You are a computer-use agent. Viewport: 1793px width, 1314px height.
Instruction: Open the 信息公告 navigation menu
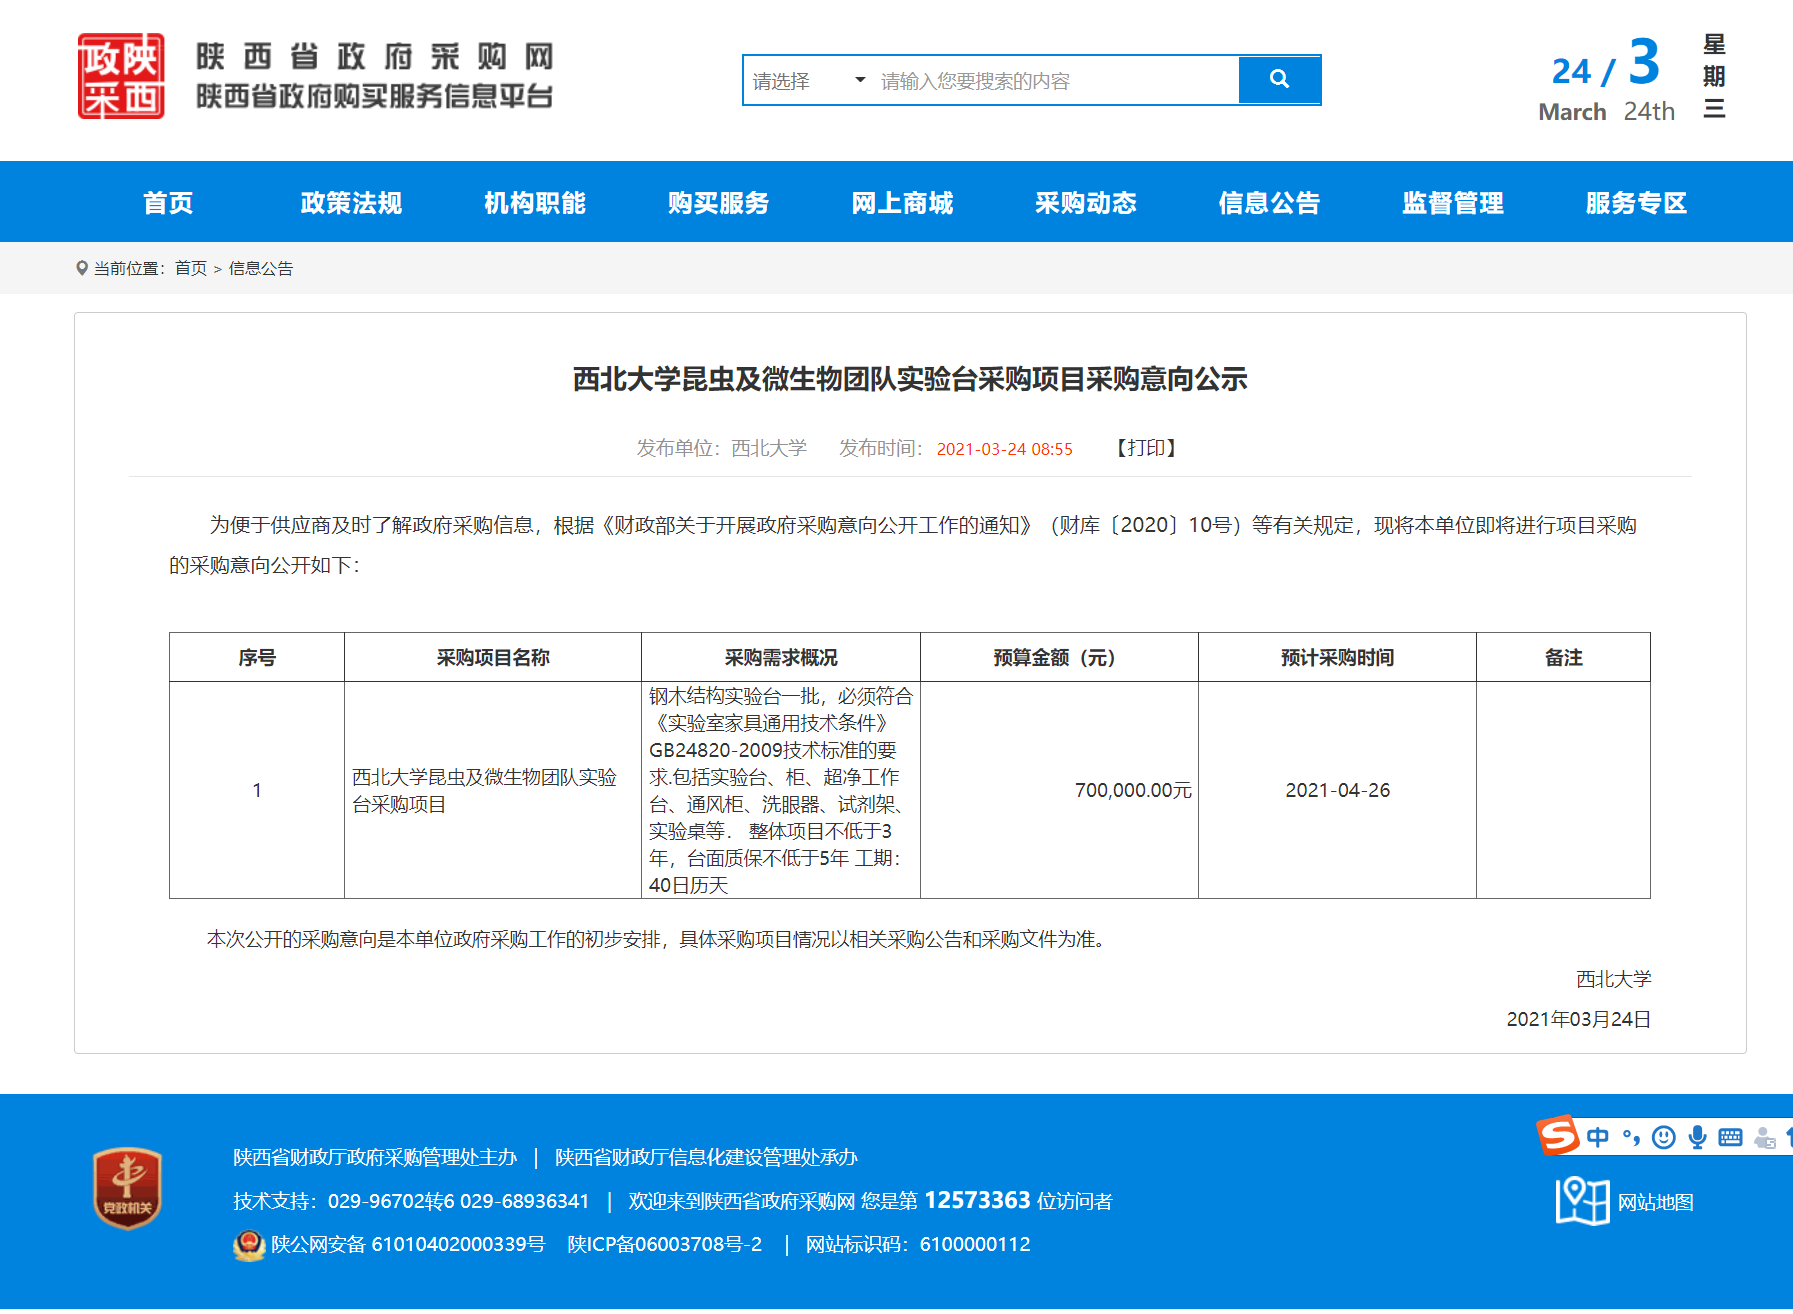(1269, 203)
